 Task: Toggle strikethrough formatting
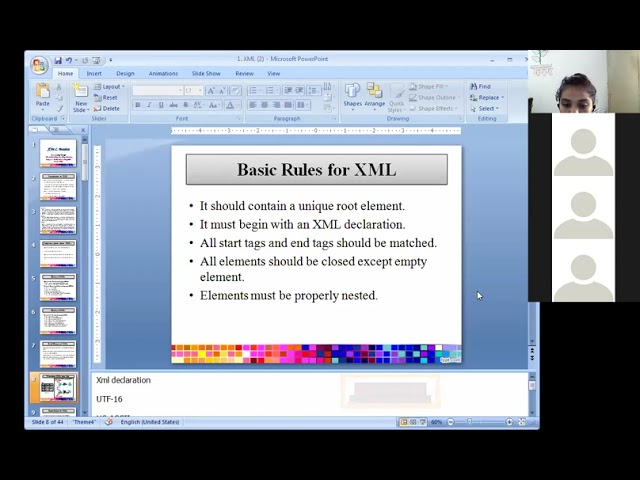(173, 105)
